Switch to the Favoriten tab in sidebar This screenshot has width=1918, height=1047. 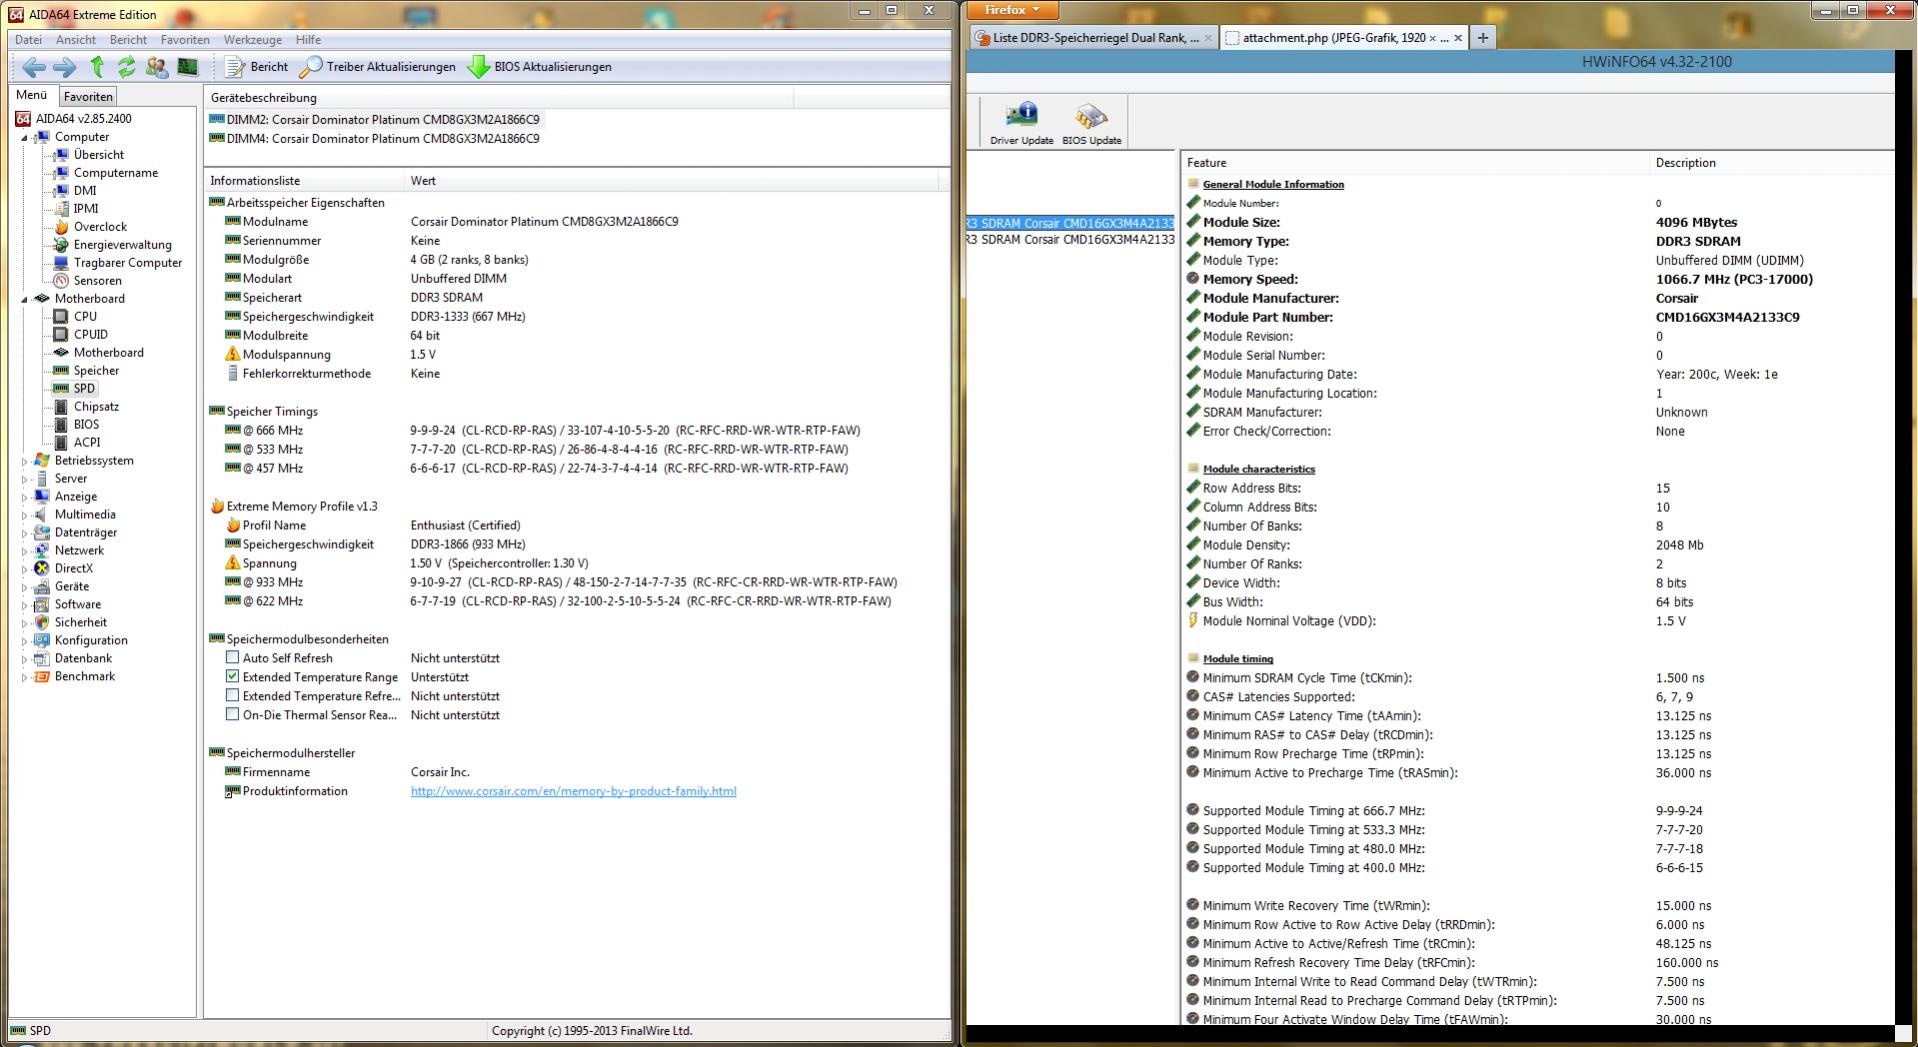[x=88, y=97]
